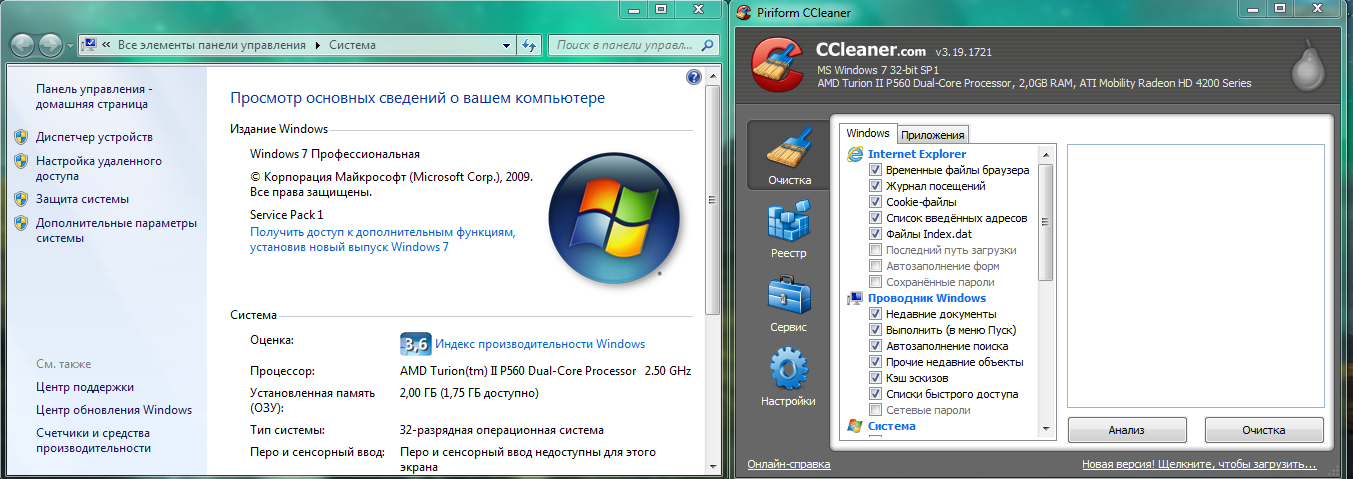Toggle Выполнить (в меню Пуск) checkbox
The height and width of the screenshot is (479, 1353).
(x=876, y=330)
